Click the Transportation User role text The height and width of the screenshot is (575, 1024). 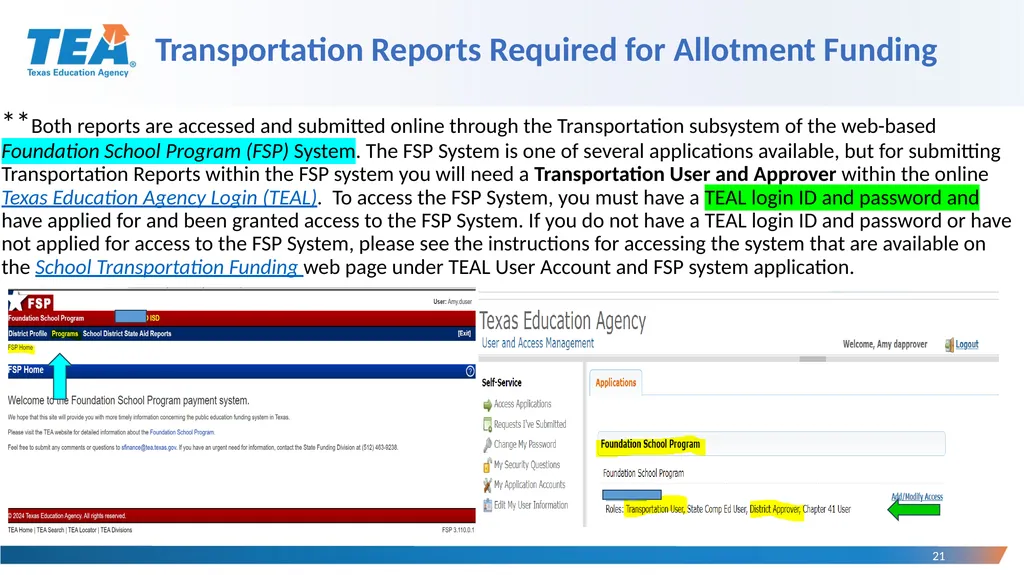655,509
